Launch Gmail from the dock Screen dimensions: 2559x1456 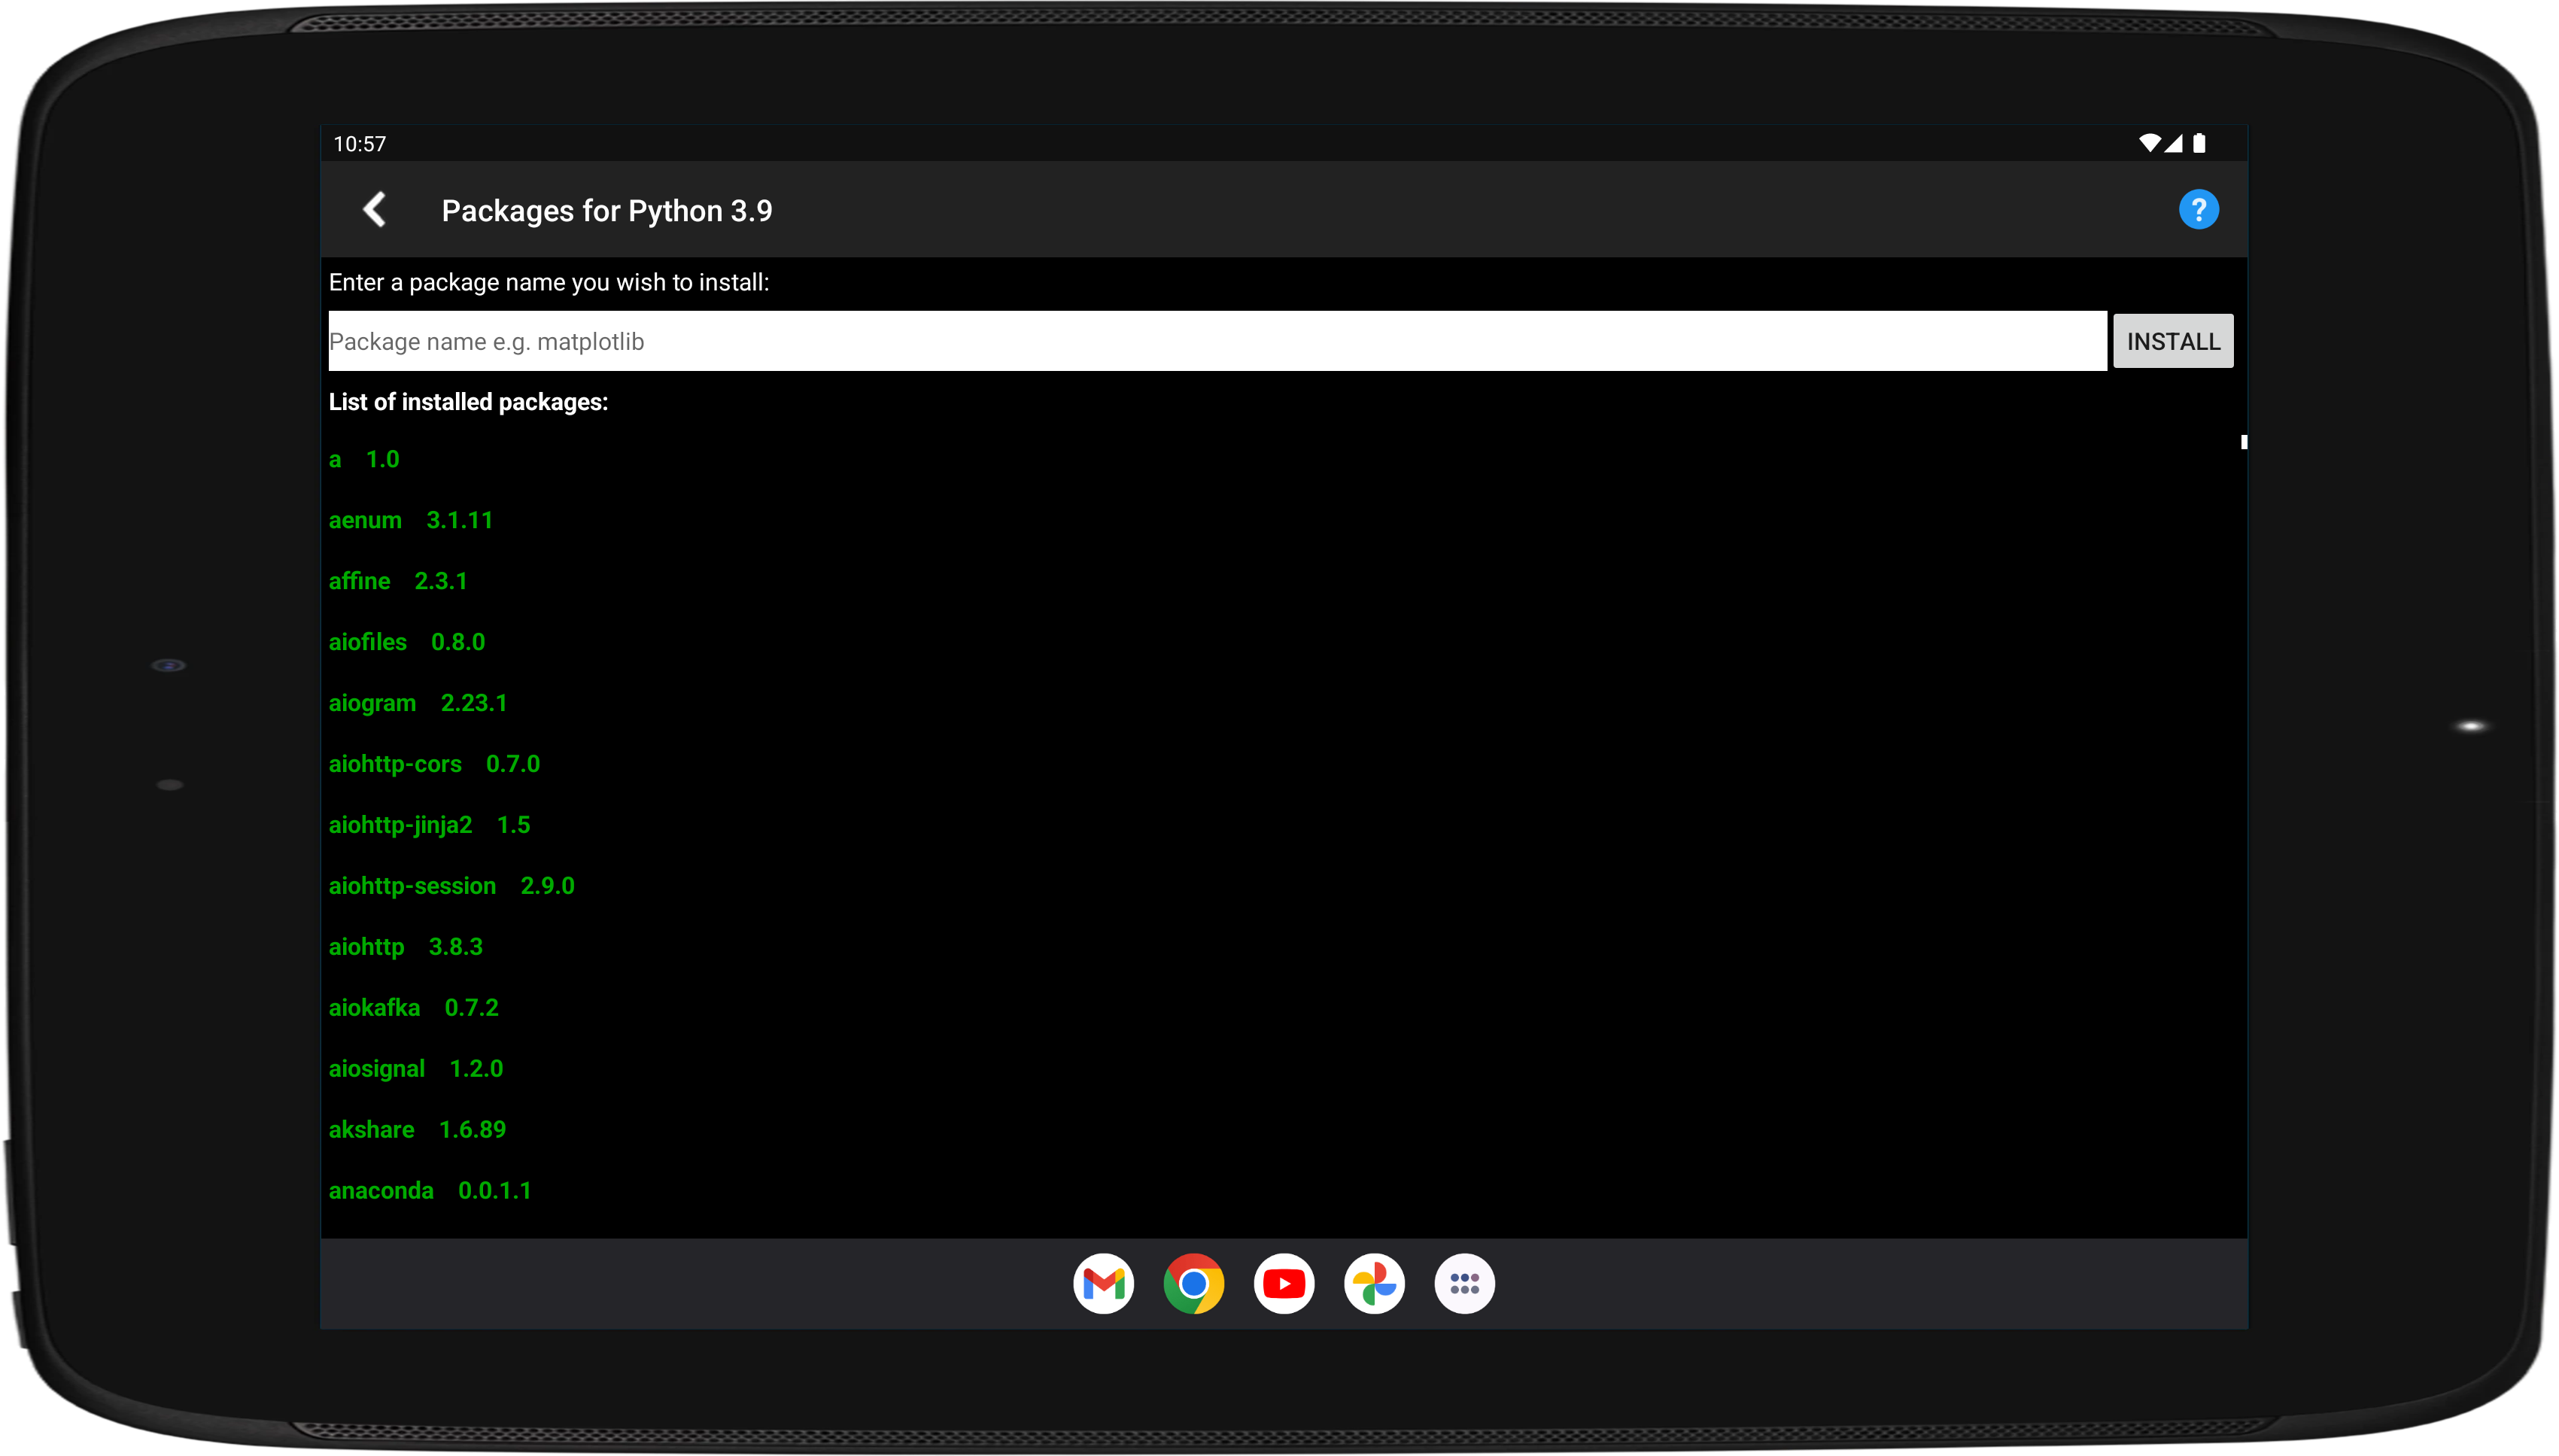[x=1103, y=1283]
